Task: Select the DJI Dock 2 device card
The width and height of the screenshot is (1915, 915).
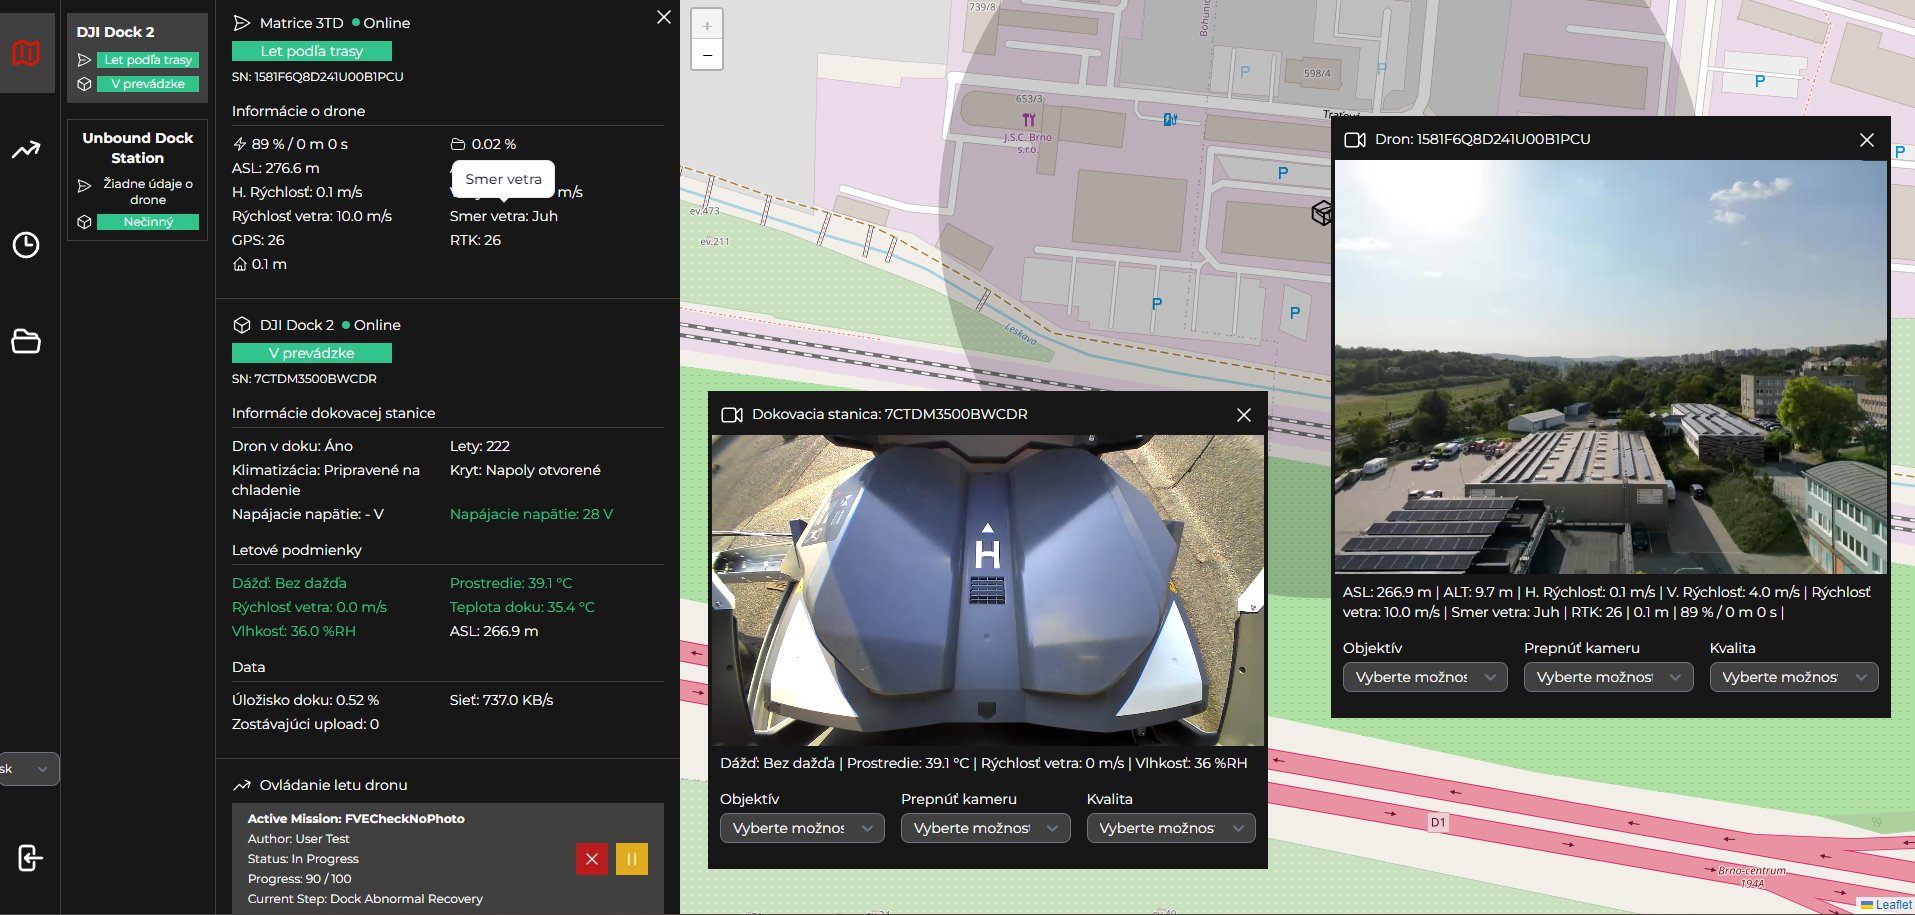Action: (x=137, y=58)
